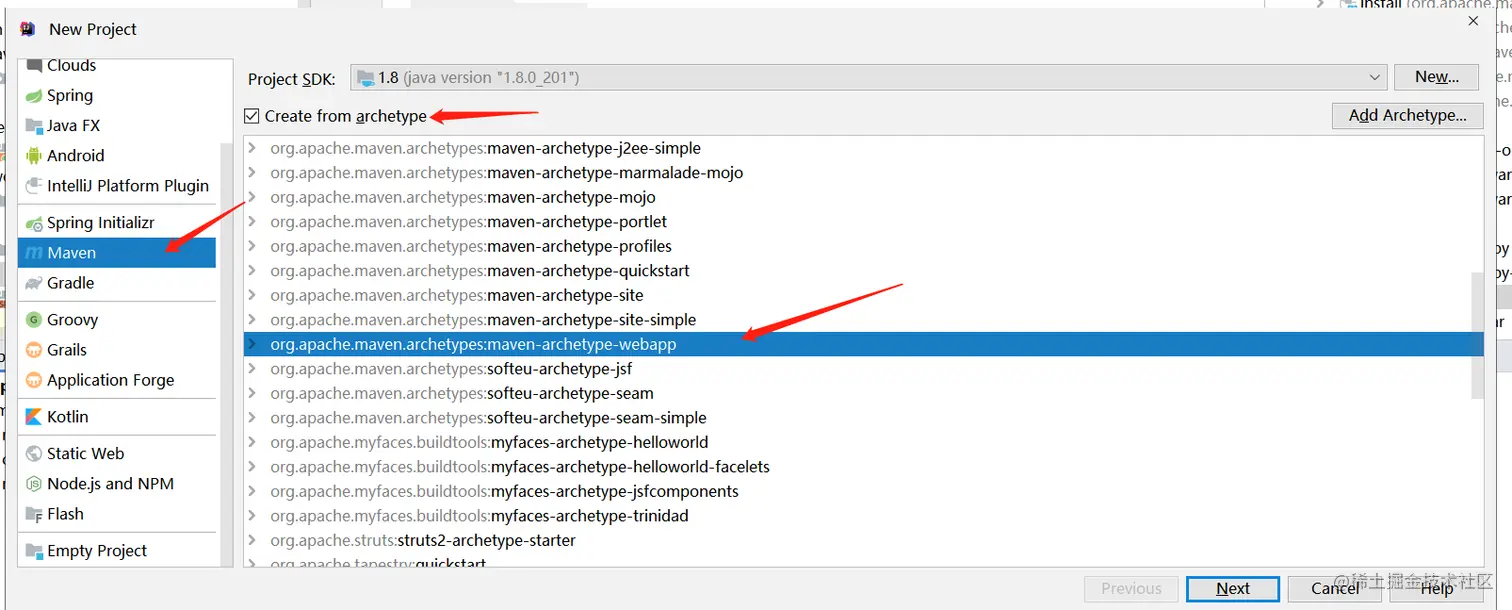The width and height of the screenshot is (1512, 610).
Task: Click the Spring Initializr icon
Action: [x=34, y=223]
